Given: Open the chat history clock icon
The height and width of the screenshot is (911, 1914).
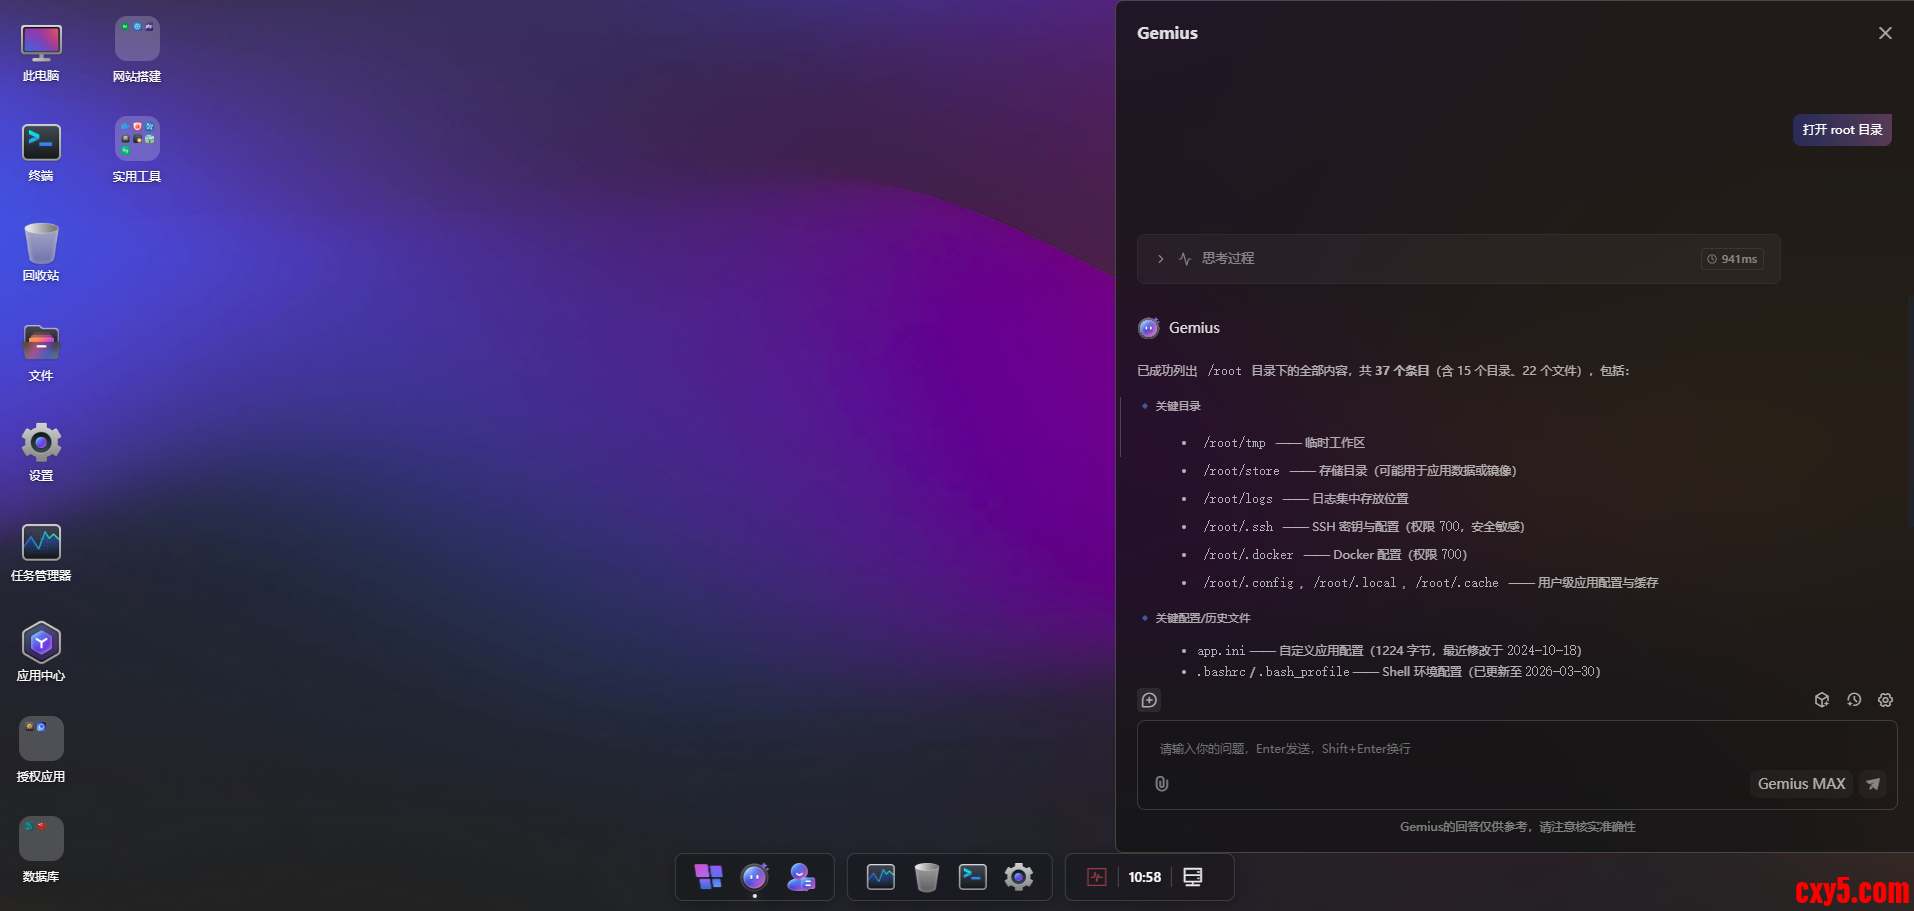Looking at the screenshot, I should point(1853,700).
